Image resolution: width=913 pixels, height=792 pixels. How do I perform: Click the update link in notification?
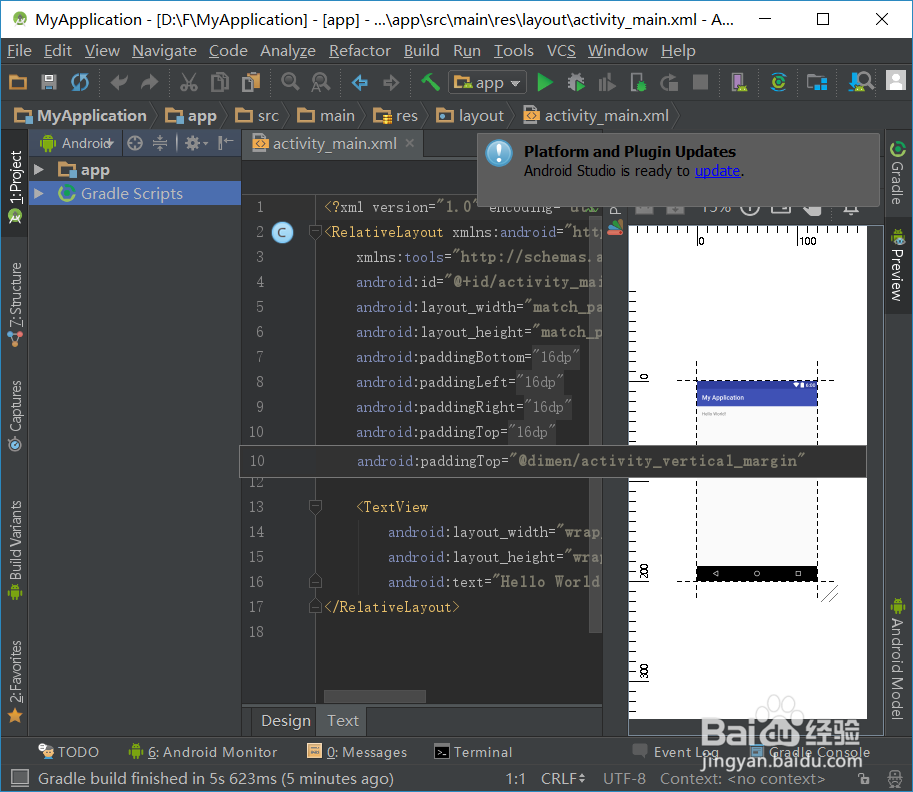click(717, 171)
